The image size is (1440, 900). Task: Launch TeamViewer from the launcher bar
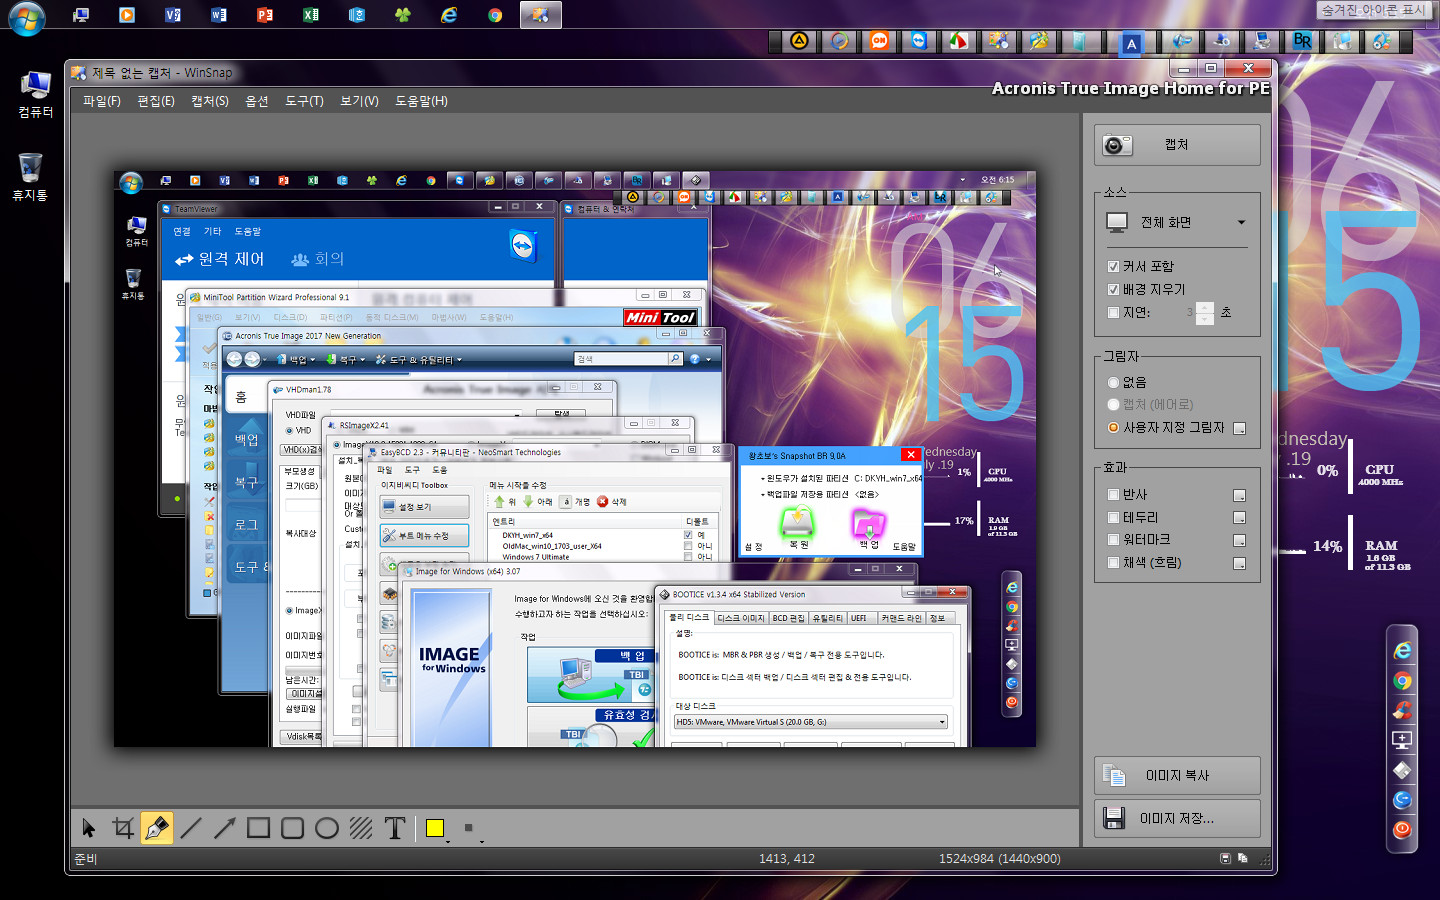pyautogui.click(x=919, y=41)
